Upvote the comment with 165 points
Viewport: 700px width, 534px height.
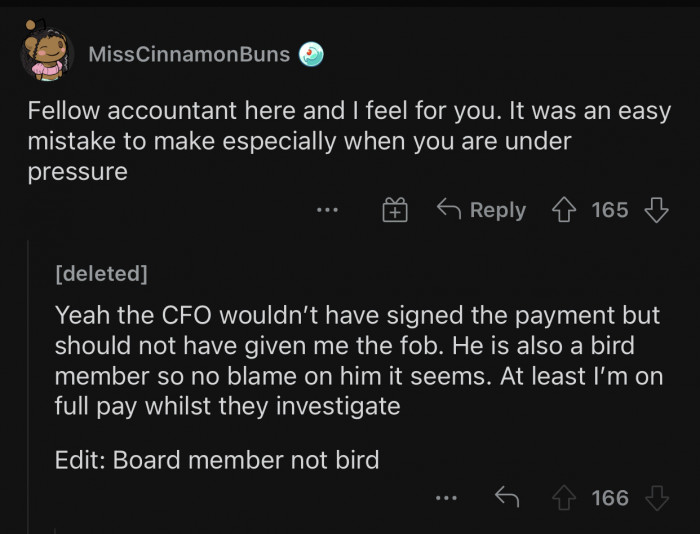coord(563,210)
